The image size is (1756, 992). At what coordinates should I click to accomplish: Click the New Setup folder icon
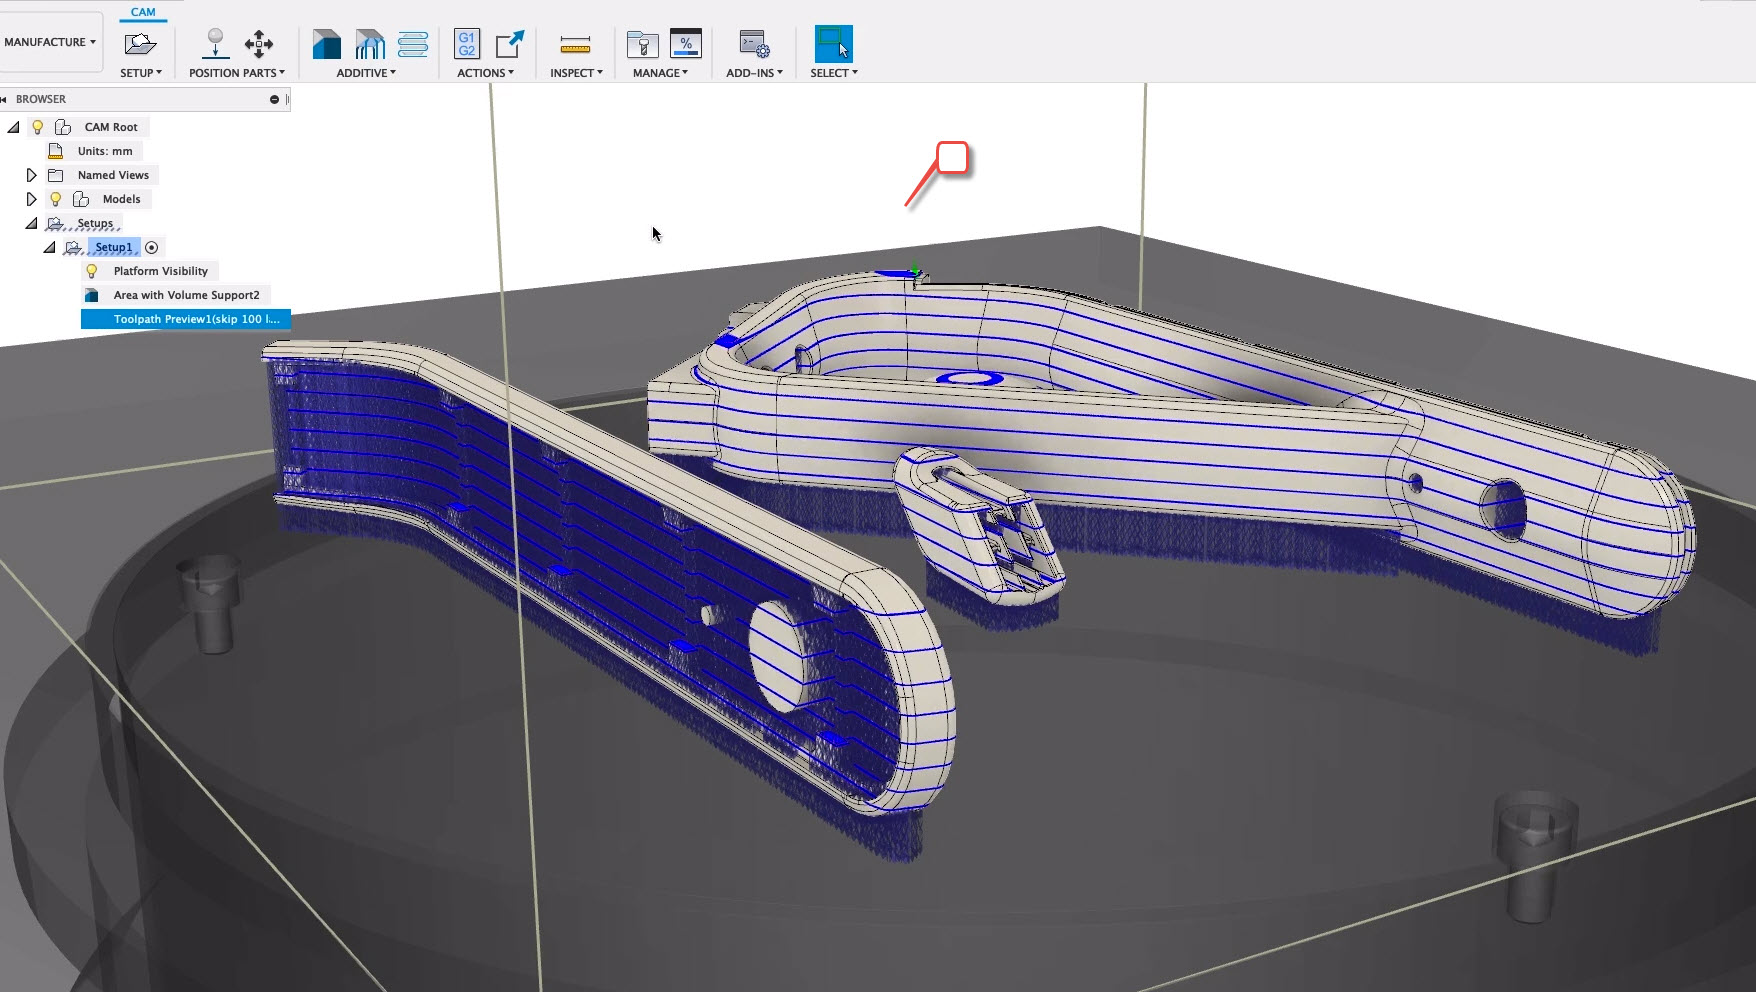[x=140, y=44]
